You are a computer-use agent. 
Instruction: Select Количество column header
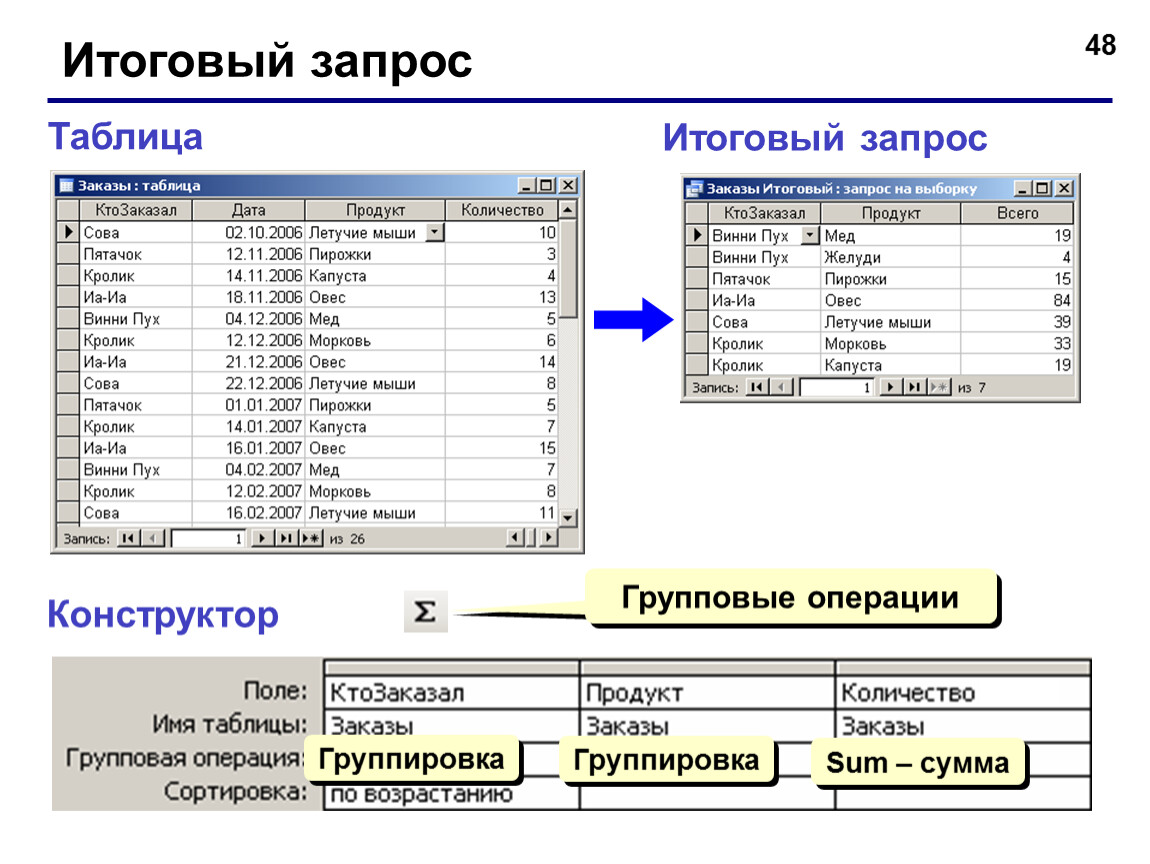click(502, 210)
